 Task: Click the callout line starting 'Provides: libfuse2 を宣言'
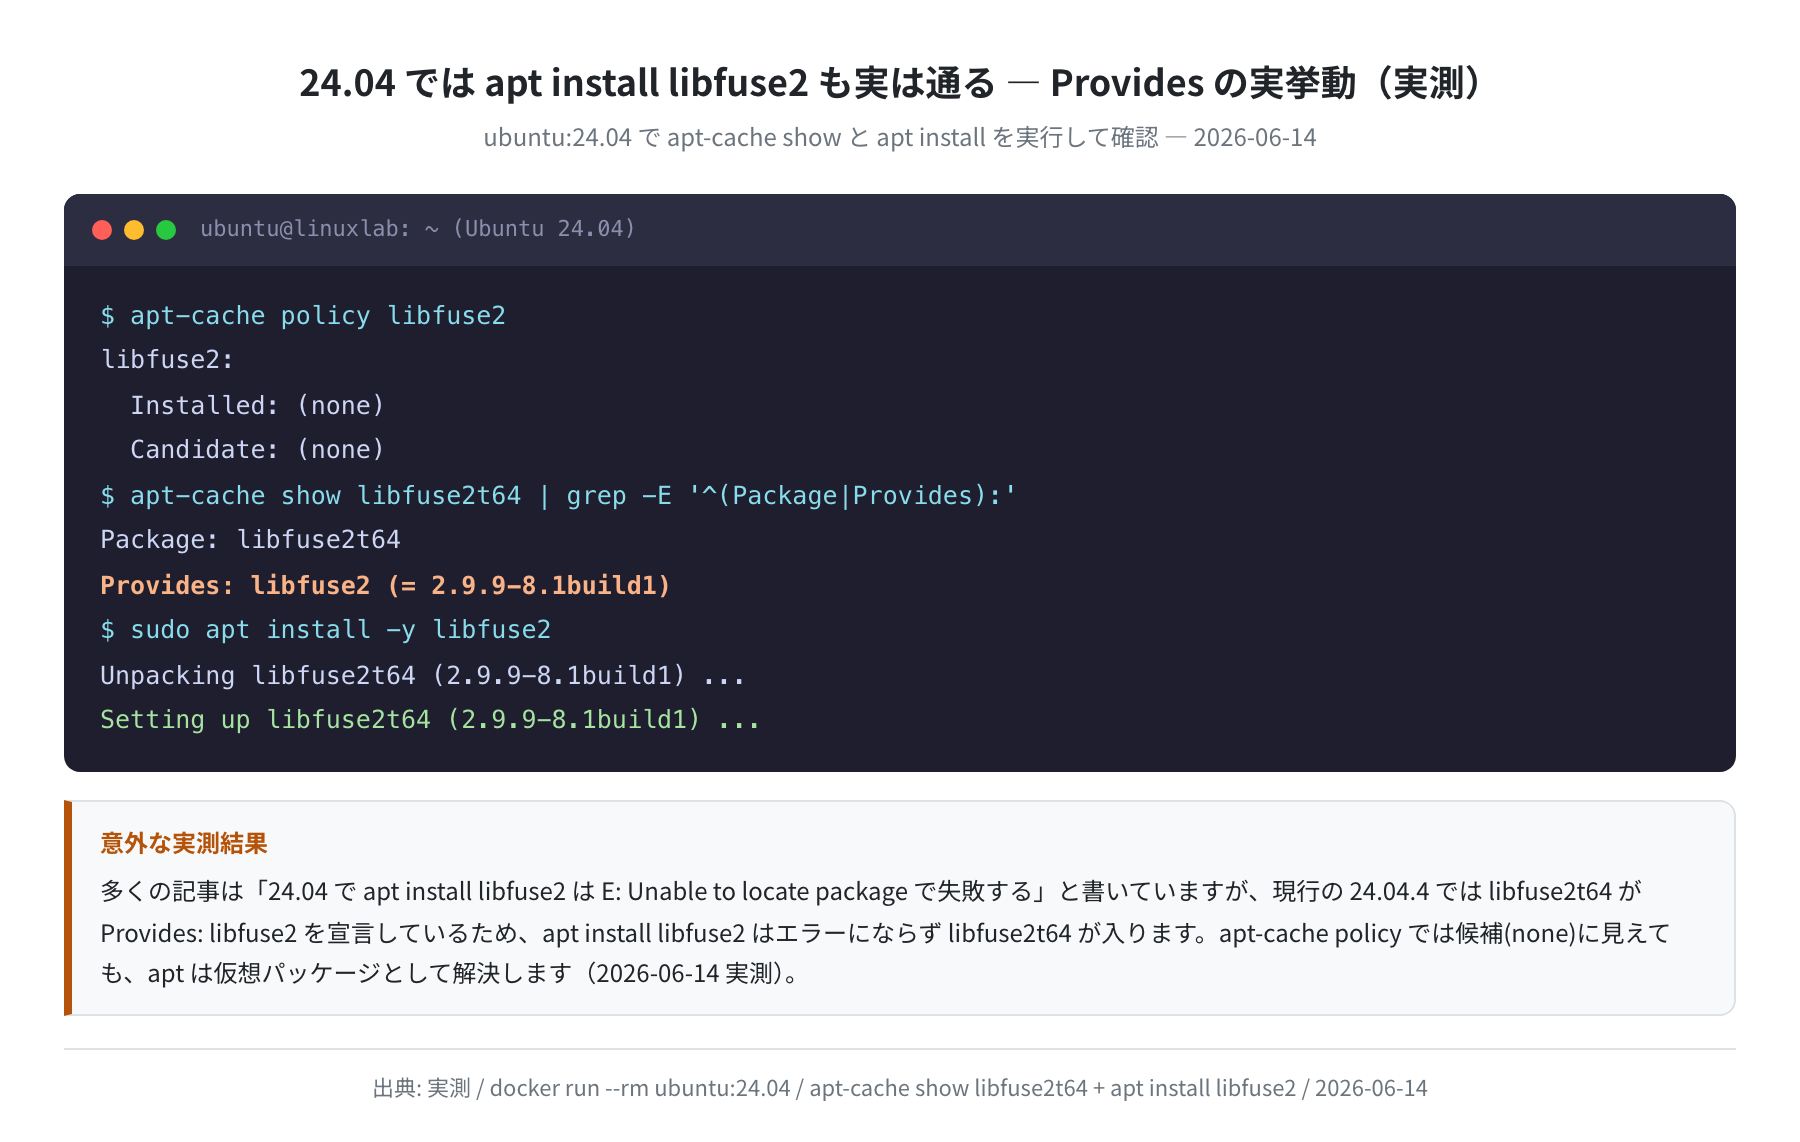(x=885, y=933)
